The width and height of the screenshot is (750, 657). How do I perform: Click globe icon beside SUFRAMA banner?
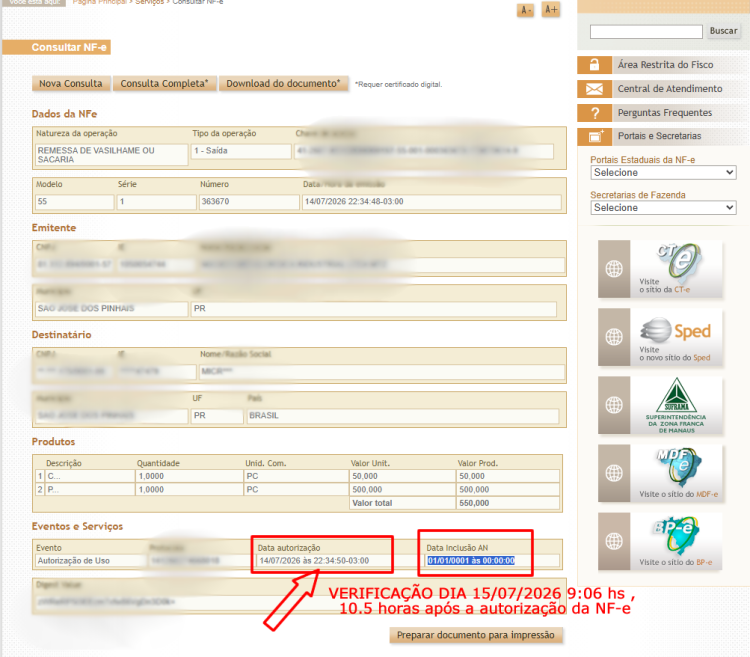[x=614, y=405]
